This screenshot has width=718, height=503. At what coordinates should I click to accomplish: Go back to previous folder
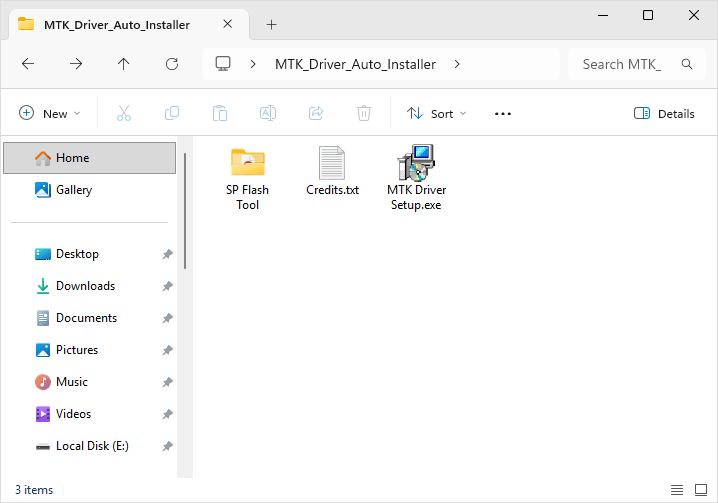point(28,64)
